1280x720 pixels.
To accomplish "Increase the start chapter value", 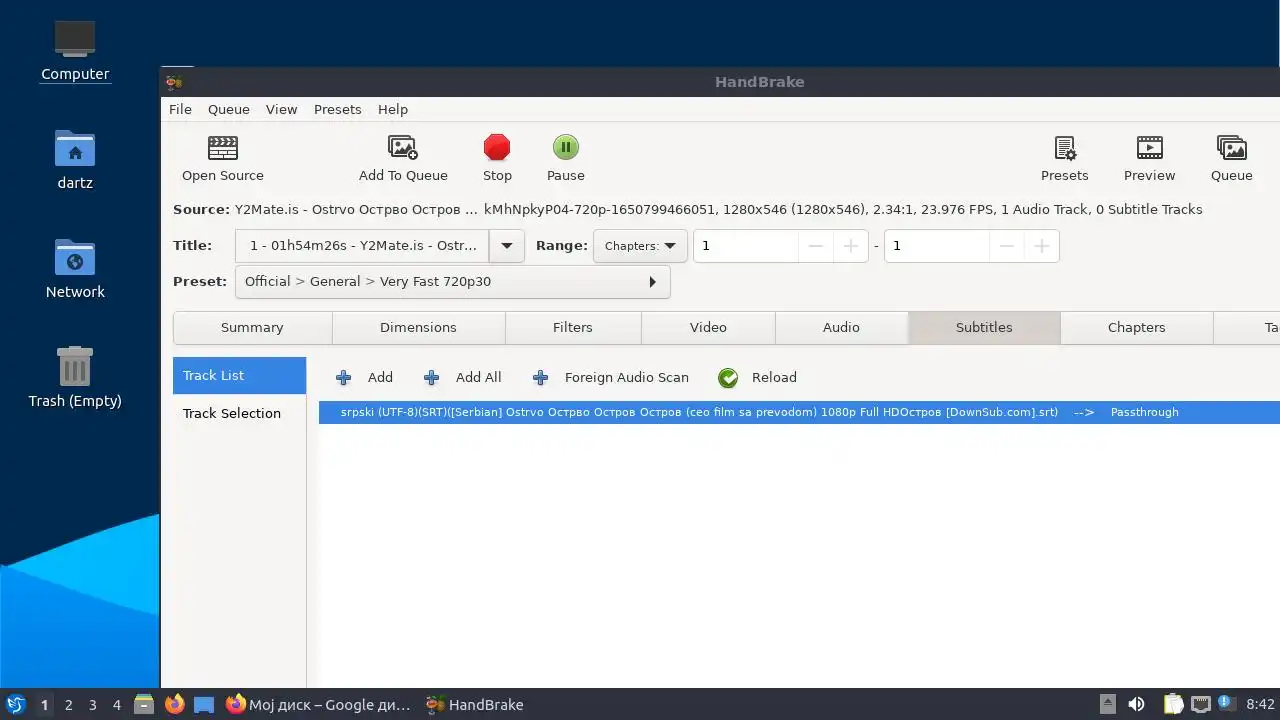I will tap(851, 246).
